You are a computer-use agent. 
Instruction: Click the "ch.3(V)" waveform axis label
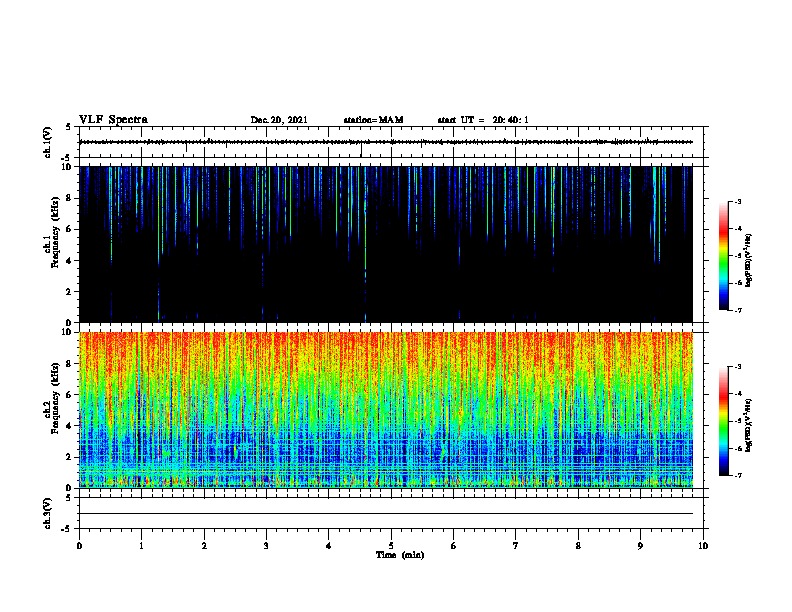(47, 513)
